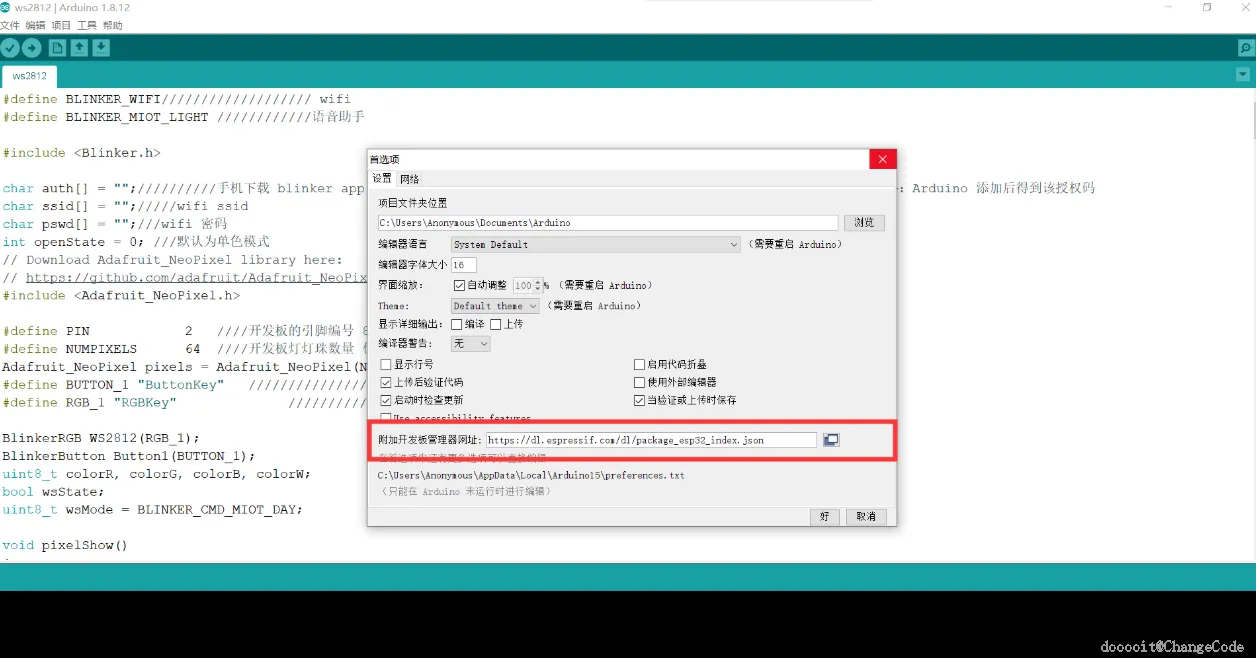The height and width of the screenshot is (658, 1256).
Task: Click the Verify (checkmark) toolbar icon
Action: click(x=10, y=48)
